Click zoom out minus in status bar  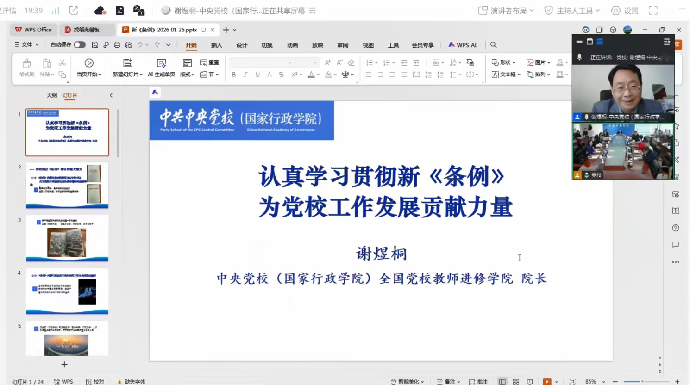pos(615,381)
